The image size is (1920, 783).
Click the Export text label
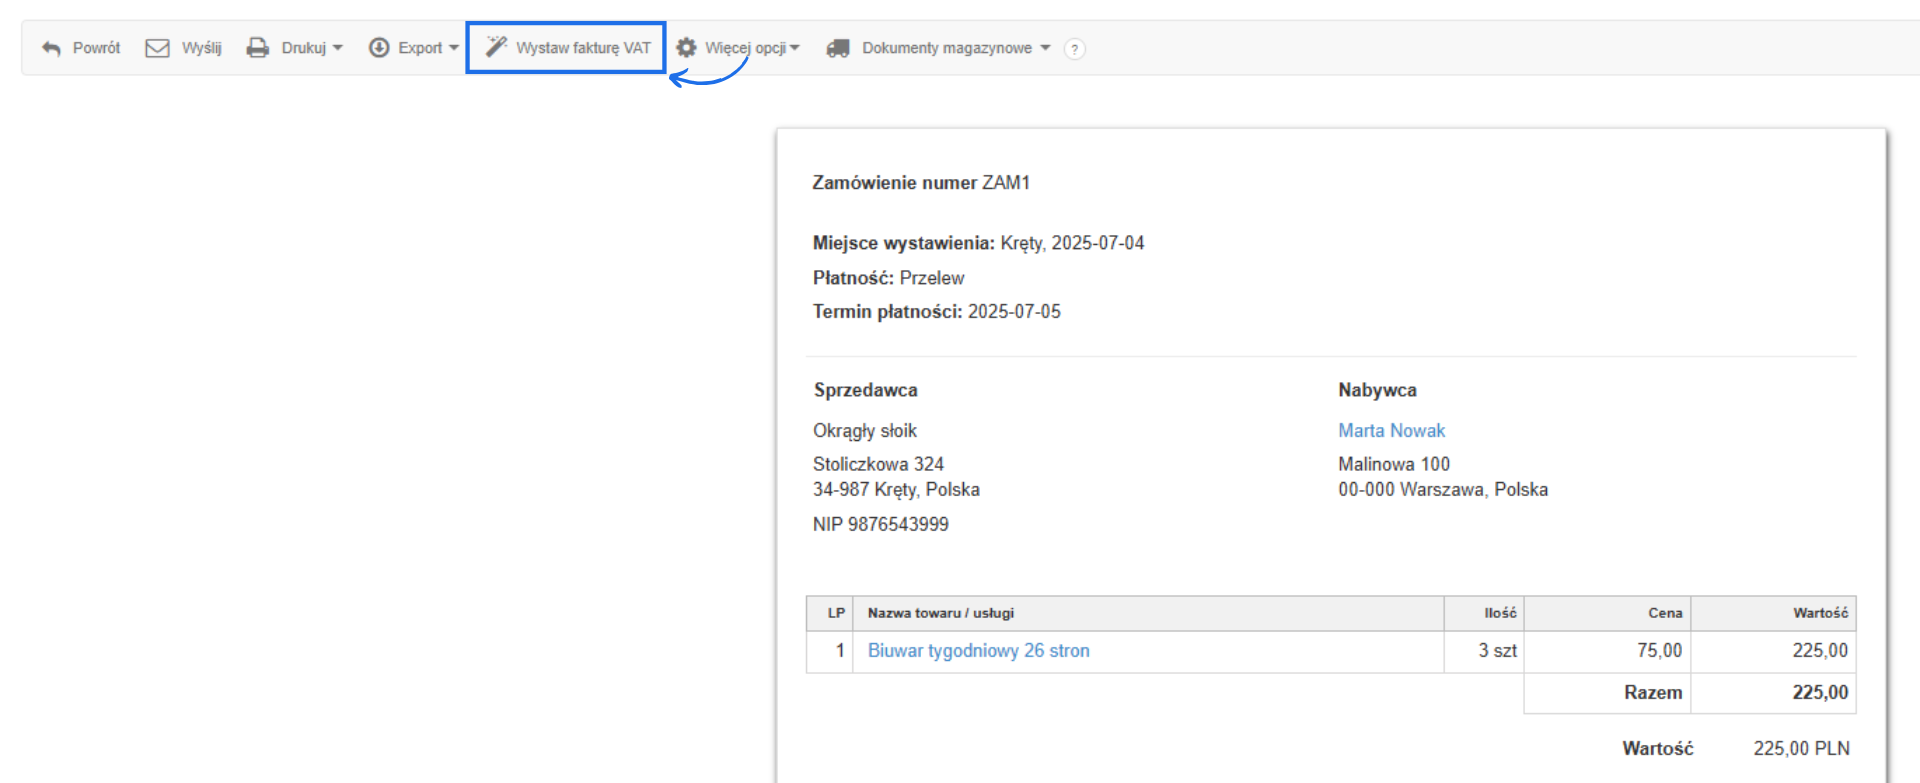pyautogui.click(x=420, y=48)
